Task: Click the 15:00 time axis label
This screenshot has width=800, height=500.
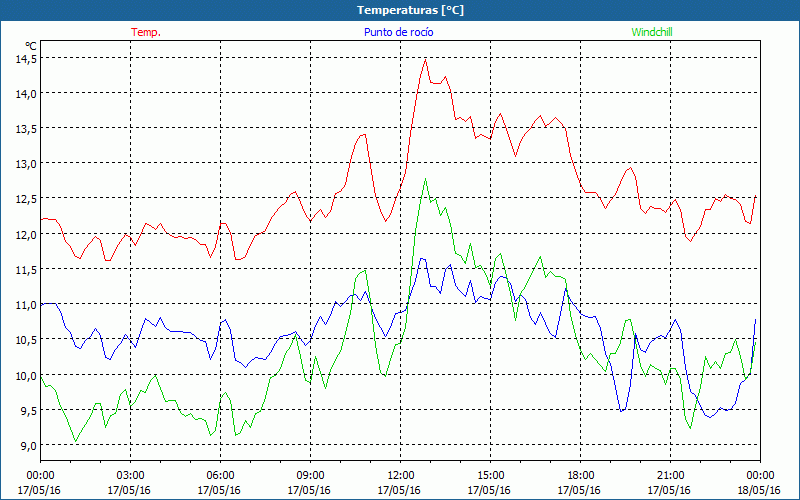Action: pos(490,476)
